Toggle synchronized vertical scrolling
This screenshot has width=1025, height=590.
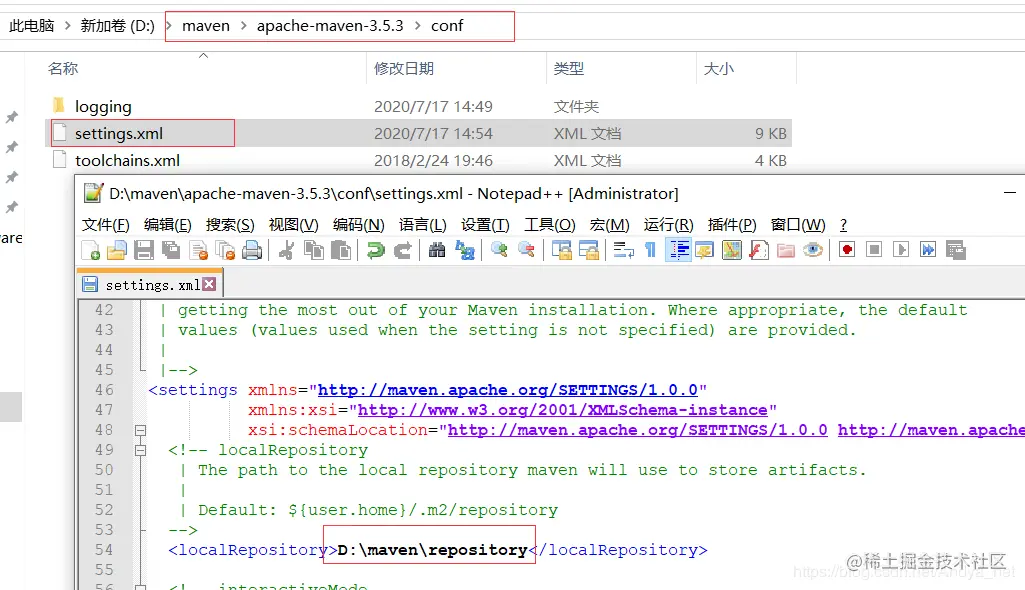pyautogui.click(x=562, y=250)
